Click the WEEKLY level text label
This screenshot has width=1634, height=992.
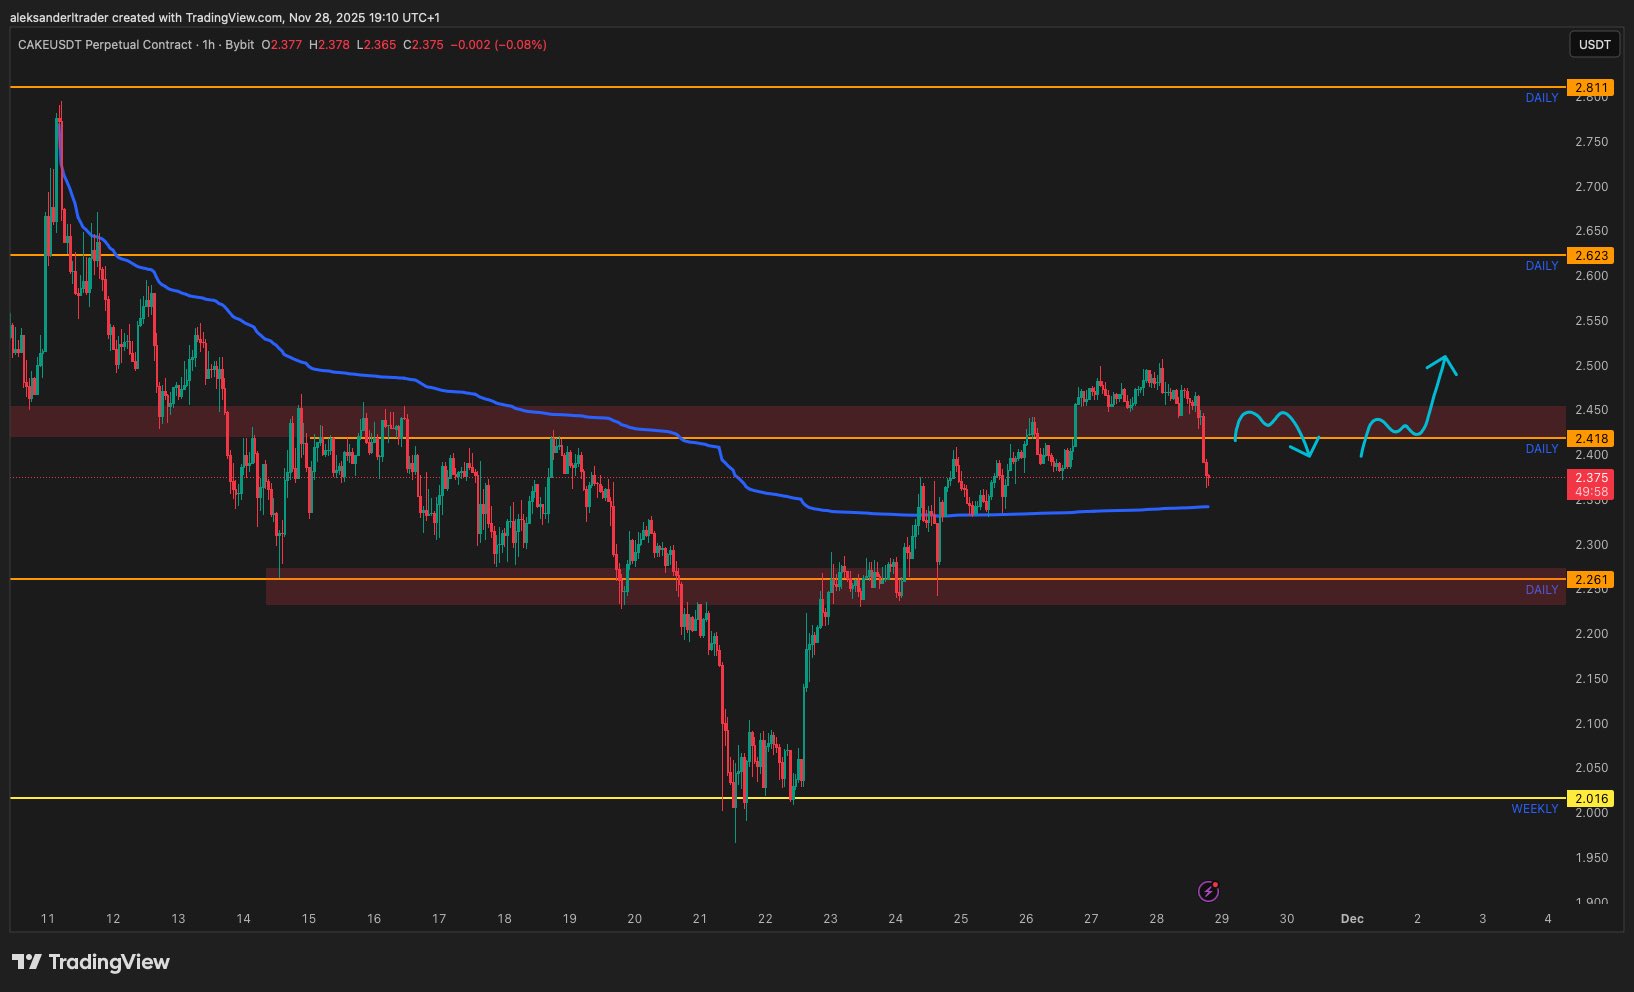click(1534, 809)
